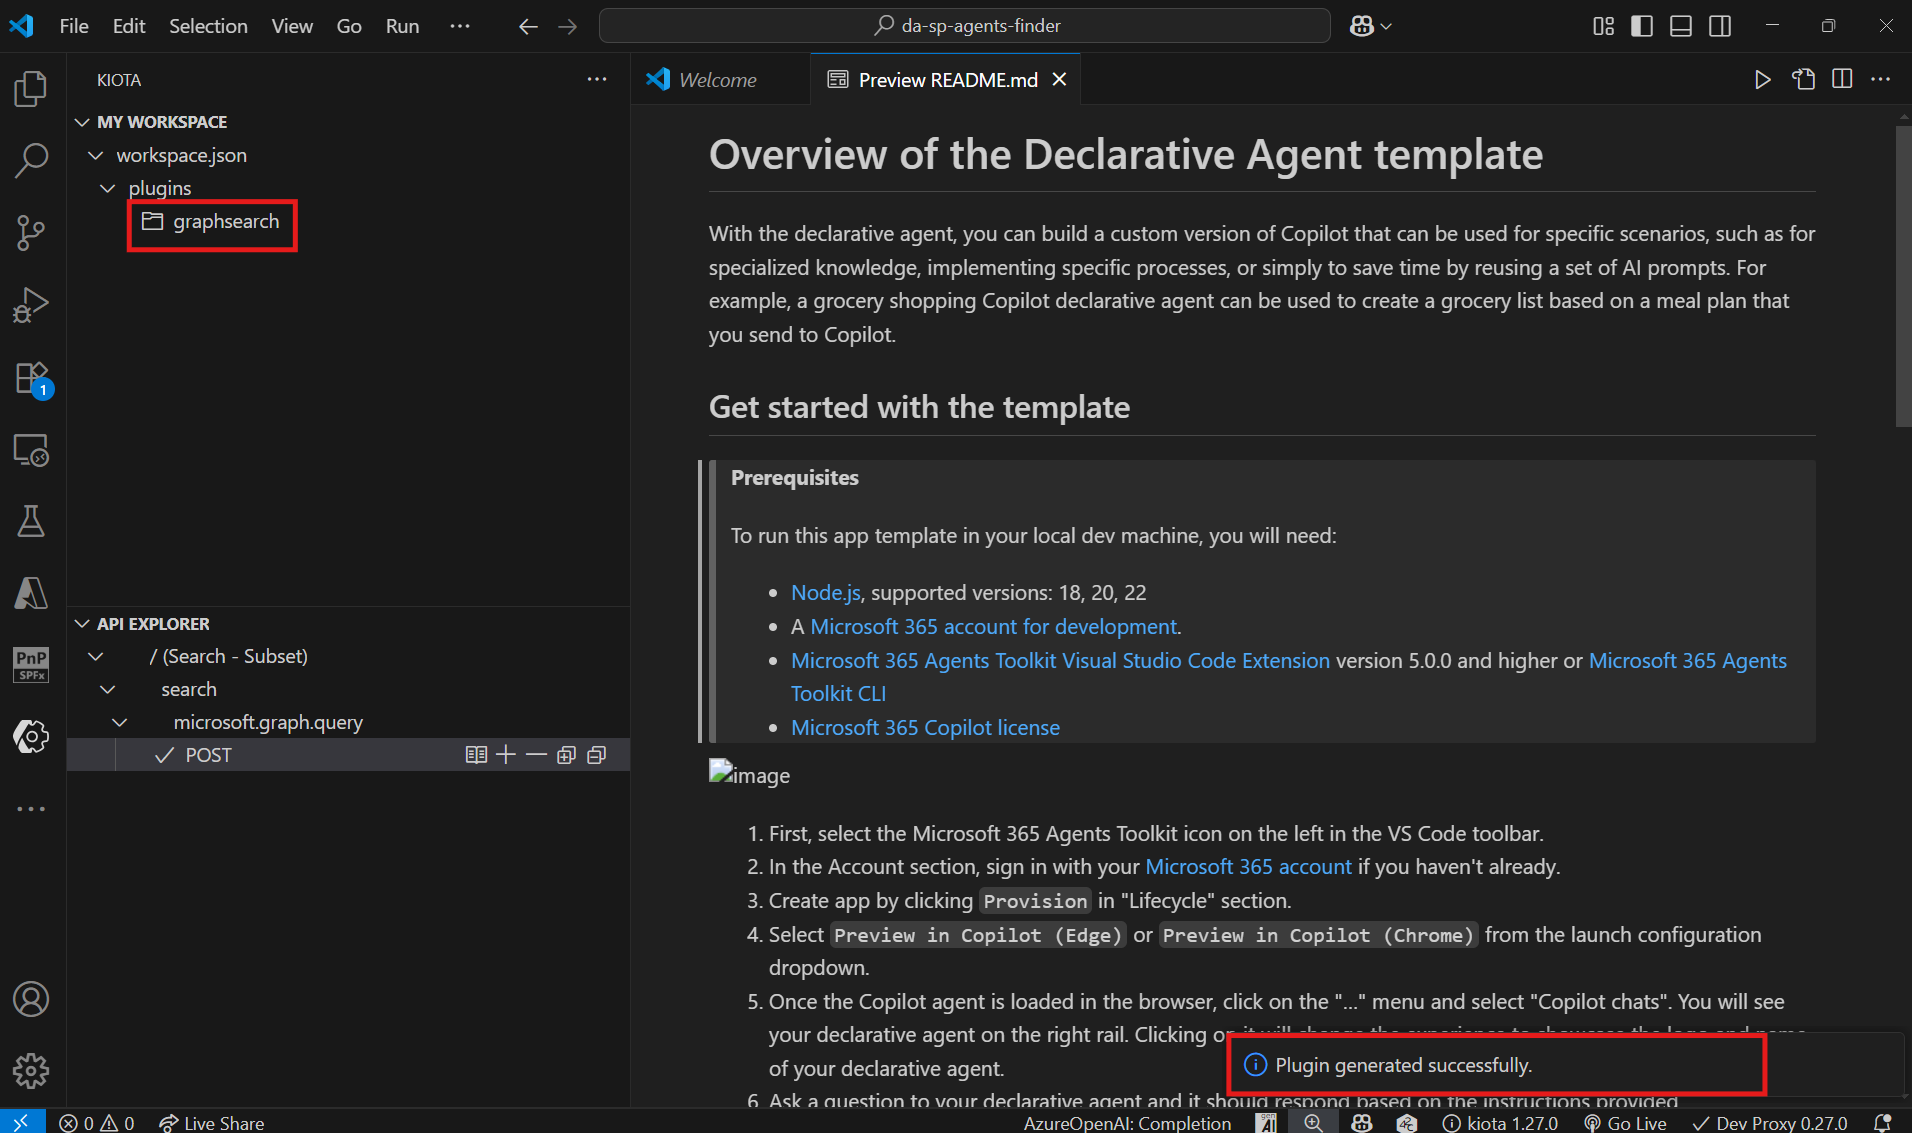
Task: Collapse the microsoft.graph.query node
Action: [x=120, y=722]
